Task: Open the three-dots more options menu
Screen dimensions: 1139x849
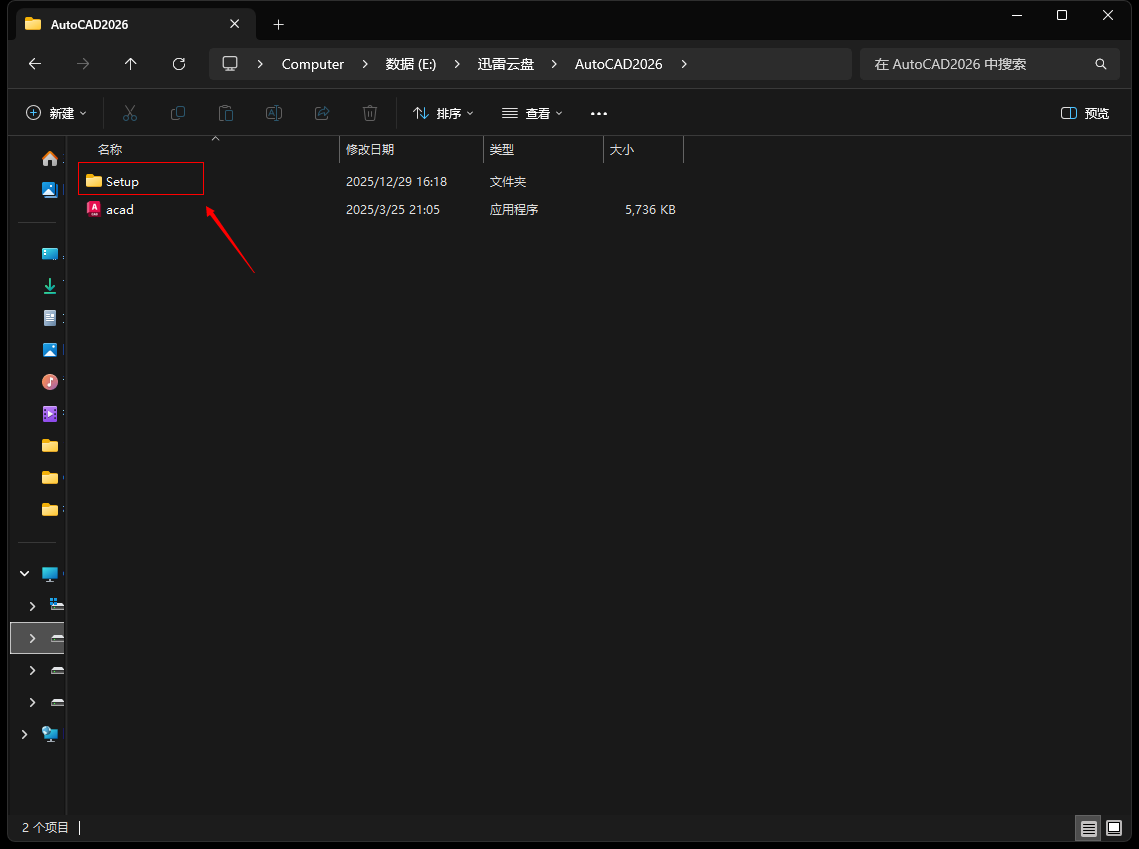Action: tap(599, 113)
